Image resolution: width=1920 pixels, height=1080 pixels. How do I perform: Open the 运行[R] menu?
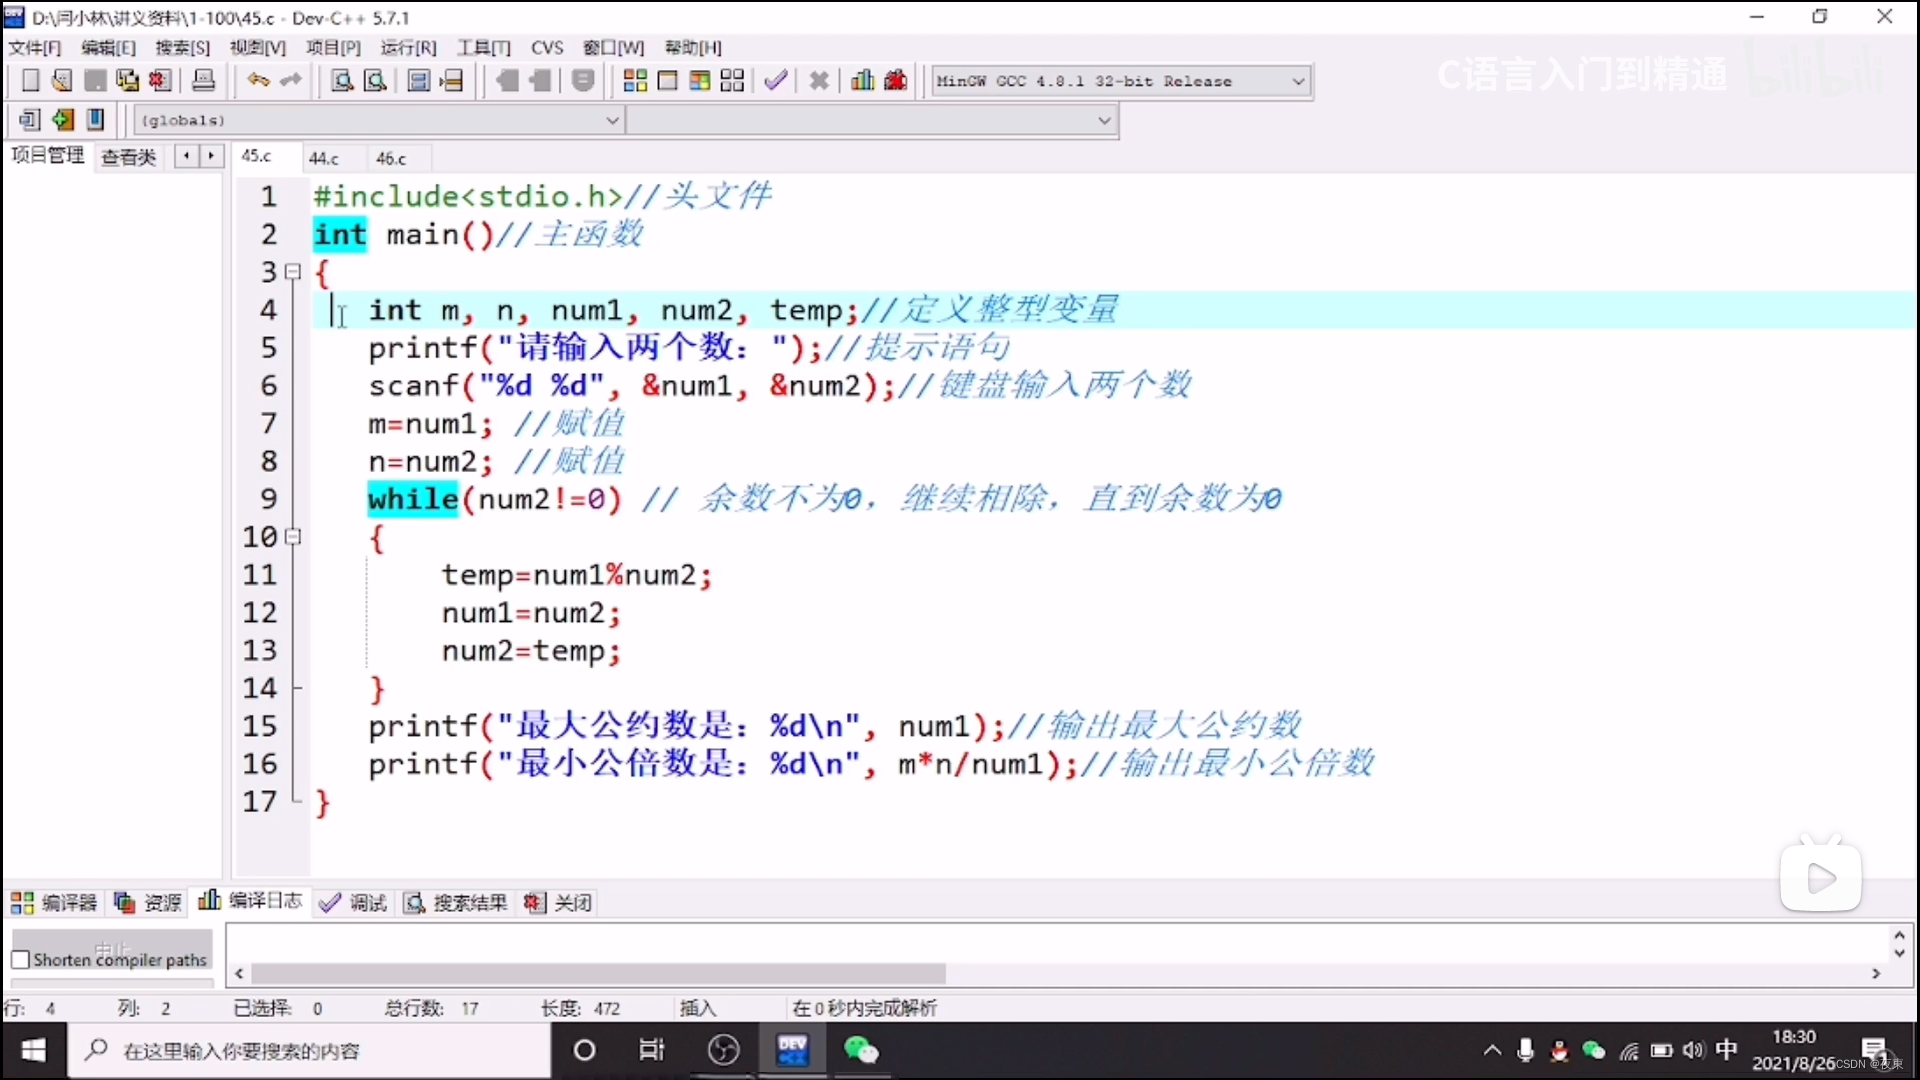pos(408,47)
